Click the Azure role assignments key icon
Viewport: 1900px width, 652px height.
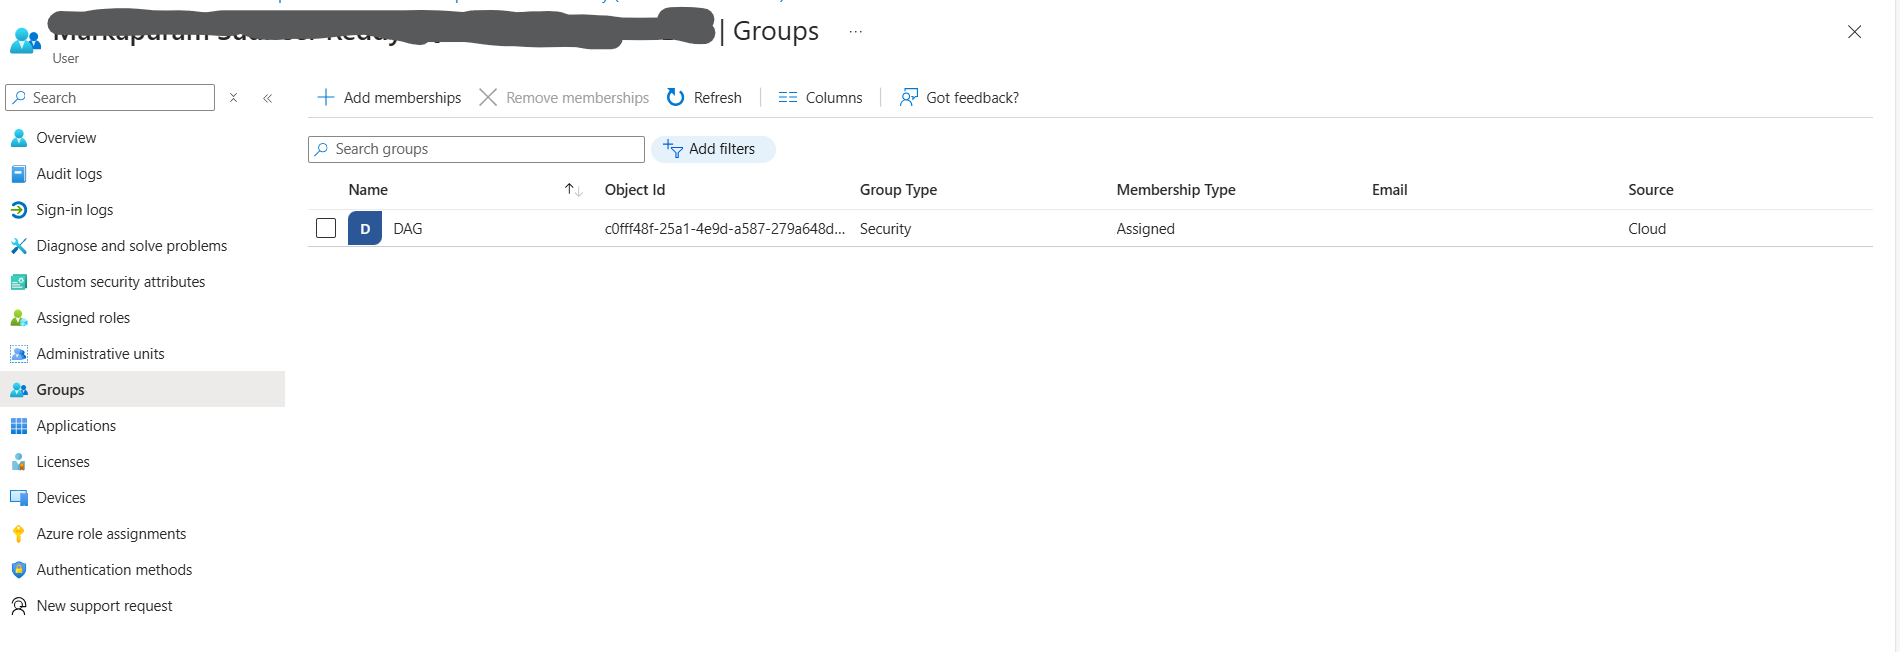(x=19, y=534)
